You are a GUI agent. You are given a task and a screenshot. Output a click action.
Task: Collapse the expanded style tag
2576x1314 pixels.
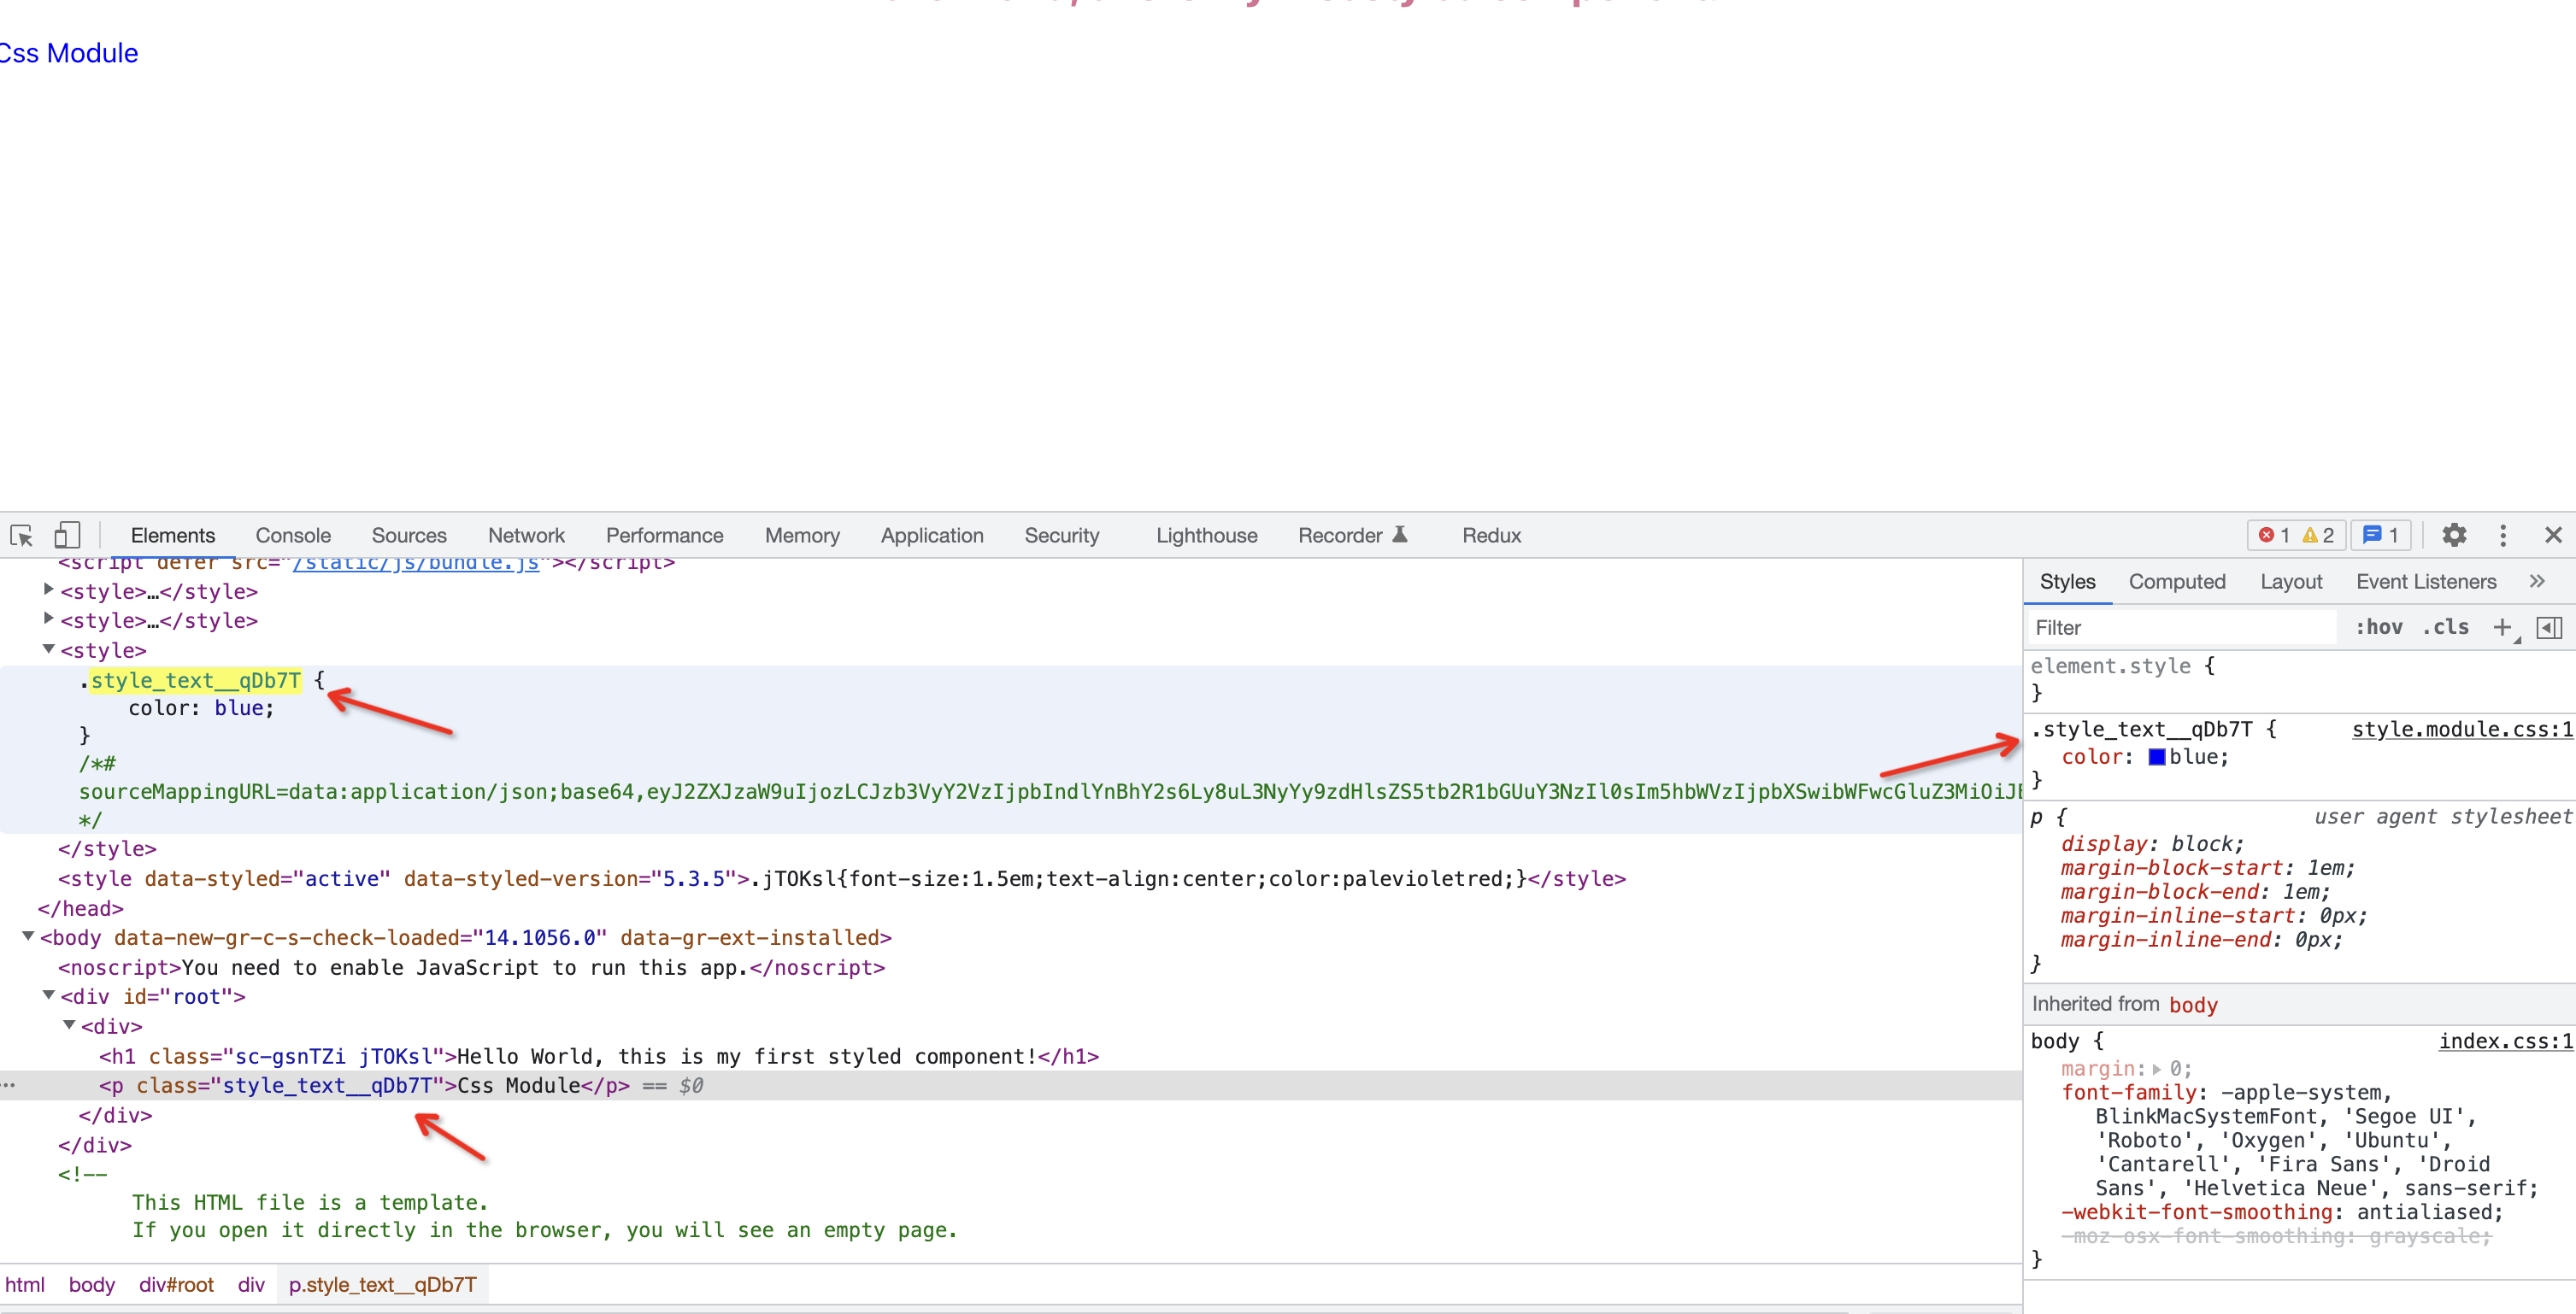48,649
